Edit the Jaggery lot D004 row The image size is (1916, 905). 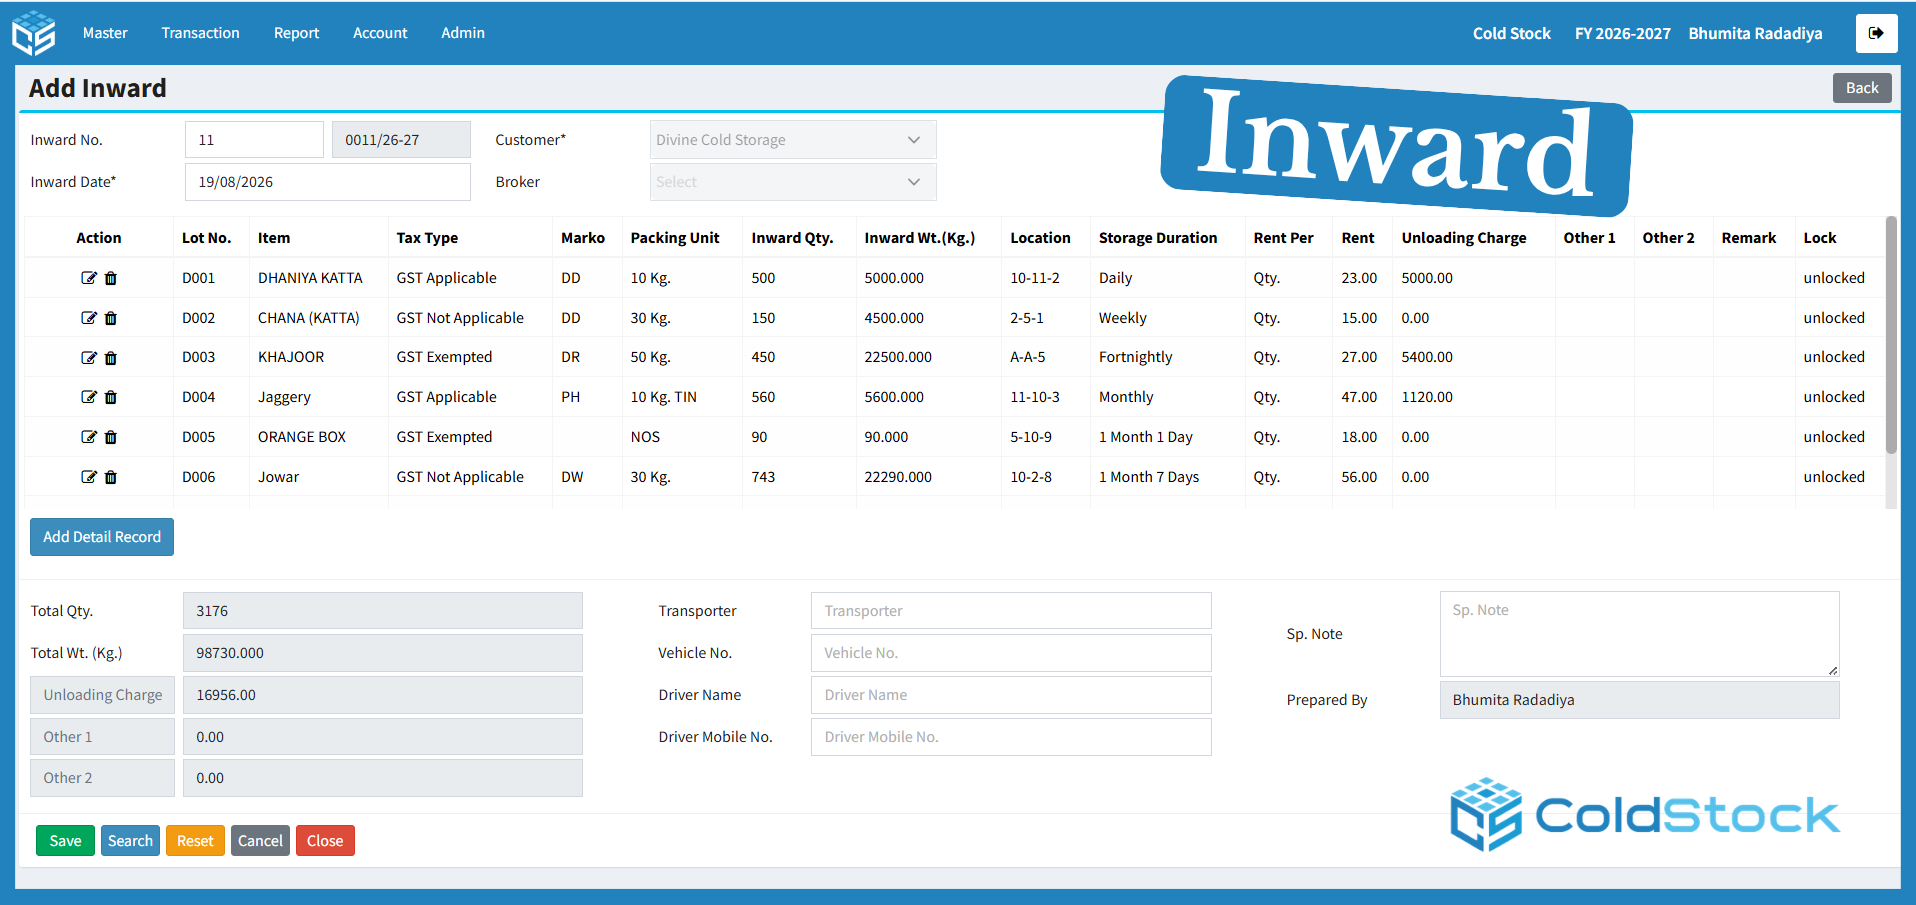89,397
